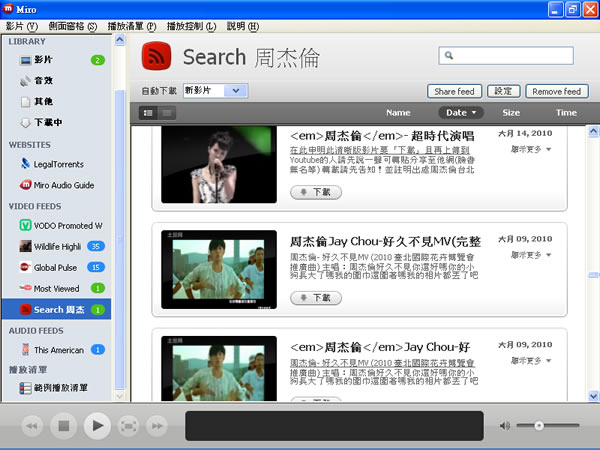This screenshot has height=450, width=600.
Task: Click title 周杰倫Jay Chou-好久不見MV(完整
Action: [x=385, y=241]
